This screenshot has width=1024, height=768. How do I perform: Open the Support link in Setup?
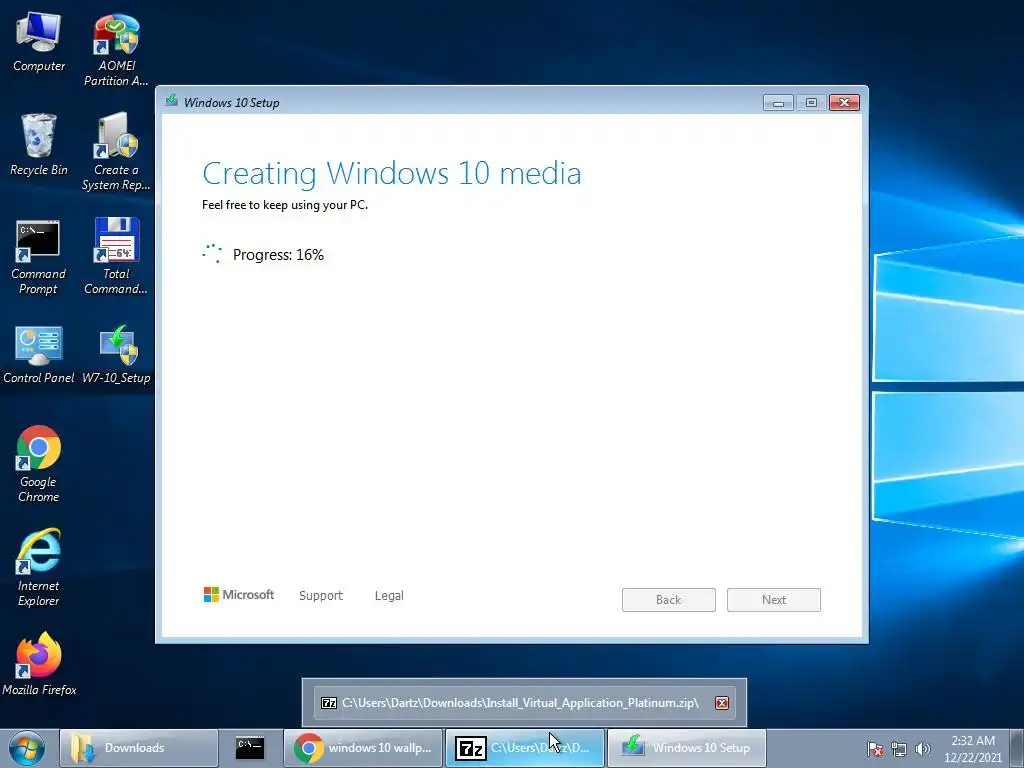click(x=321, y=596)
